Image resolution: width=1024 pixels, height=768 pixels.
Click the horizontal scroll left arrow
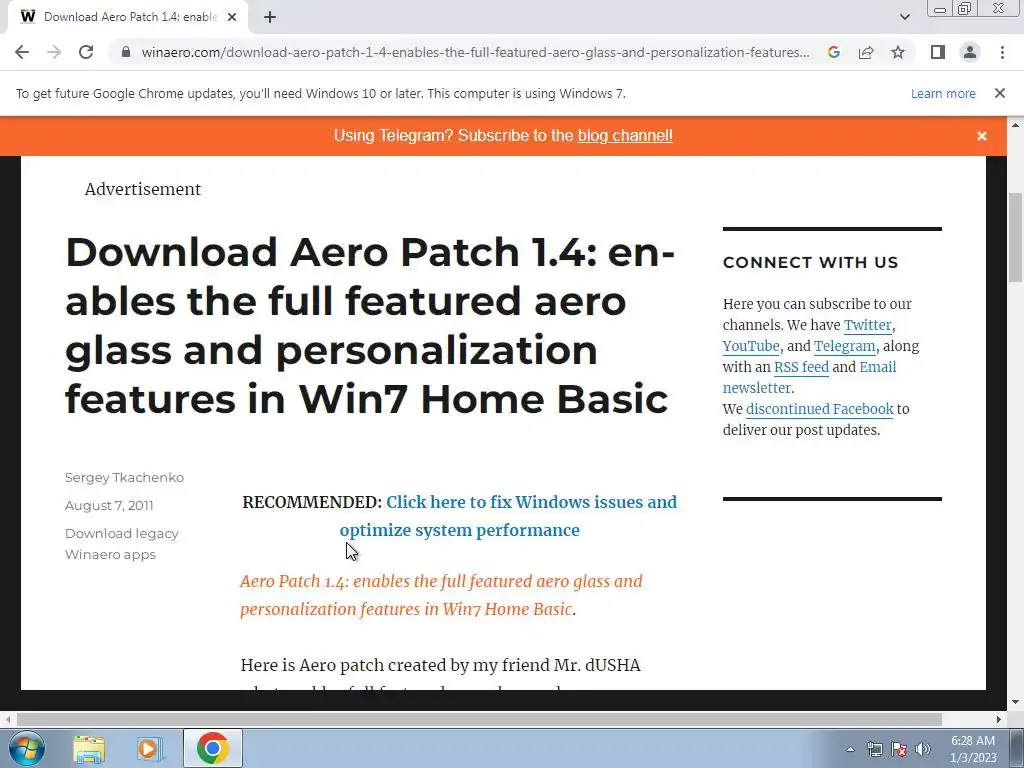(x=7, y=719)
